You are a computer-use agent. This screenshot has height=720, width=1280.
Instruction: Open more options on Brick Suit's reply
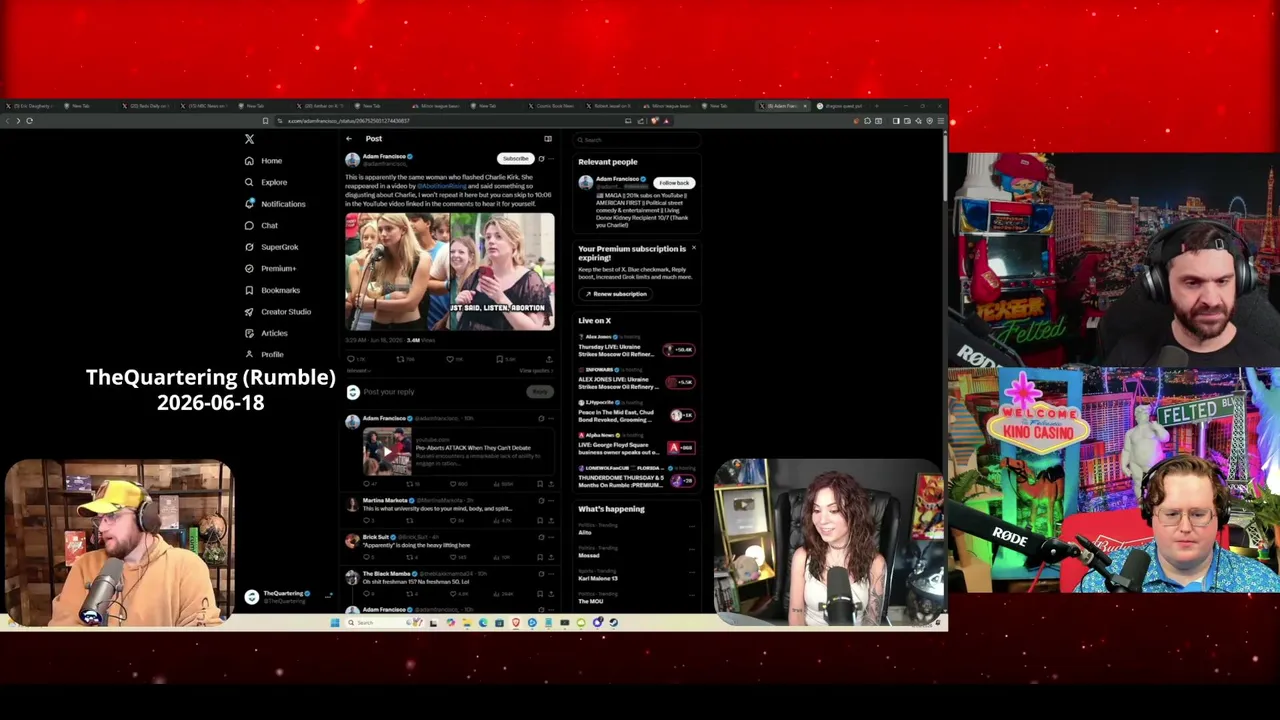[551, 537]
